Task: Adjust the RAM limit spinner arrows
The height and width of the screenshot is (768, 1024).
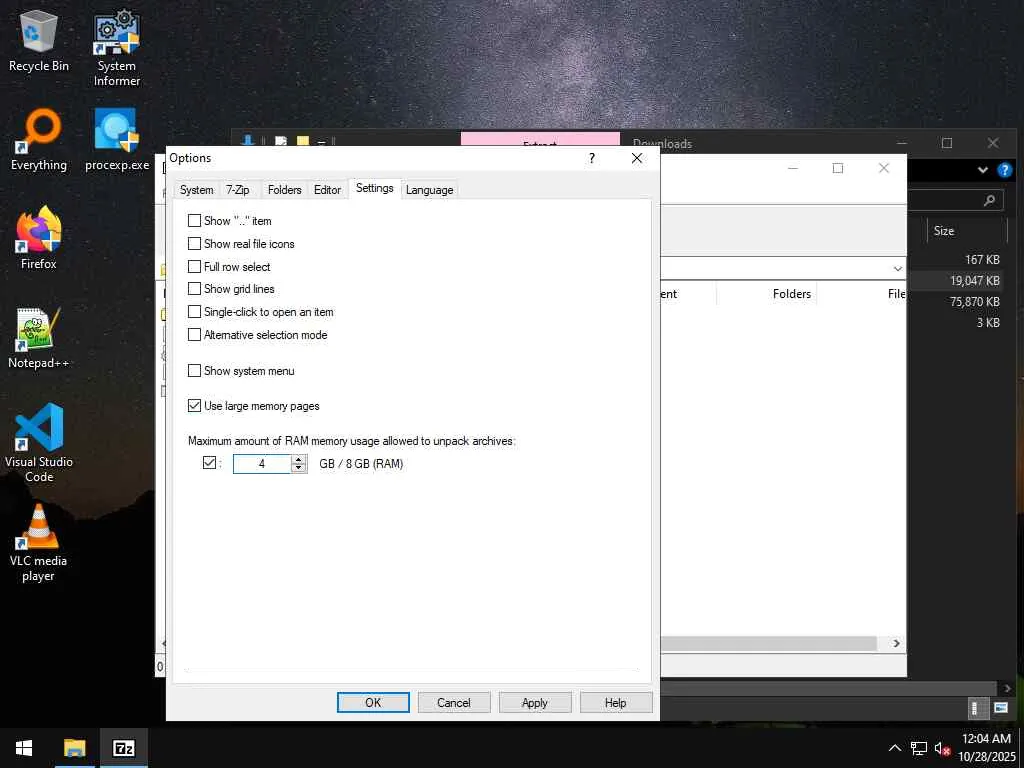Action: click(299, 464)
